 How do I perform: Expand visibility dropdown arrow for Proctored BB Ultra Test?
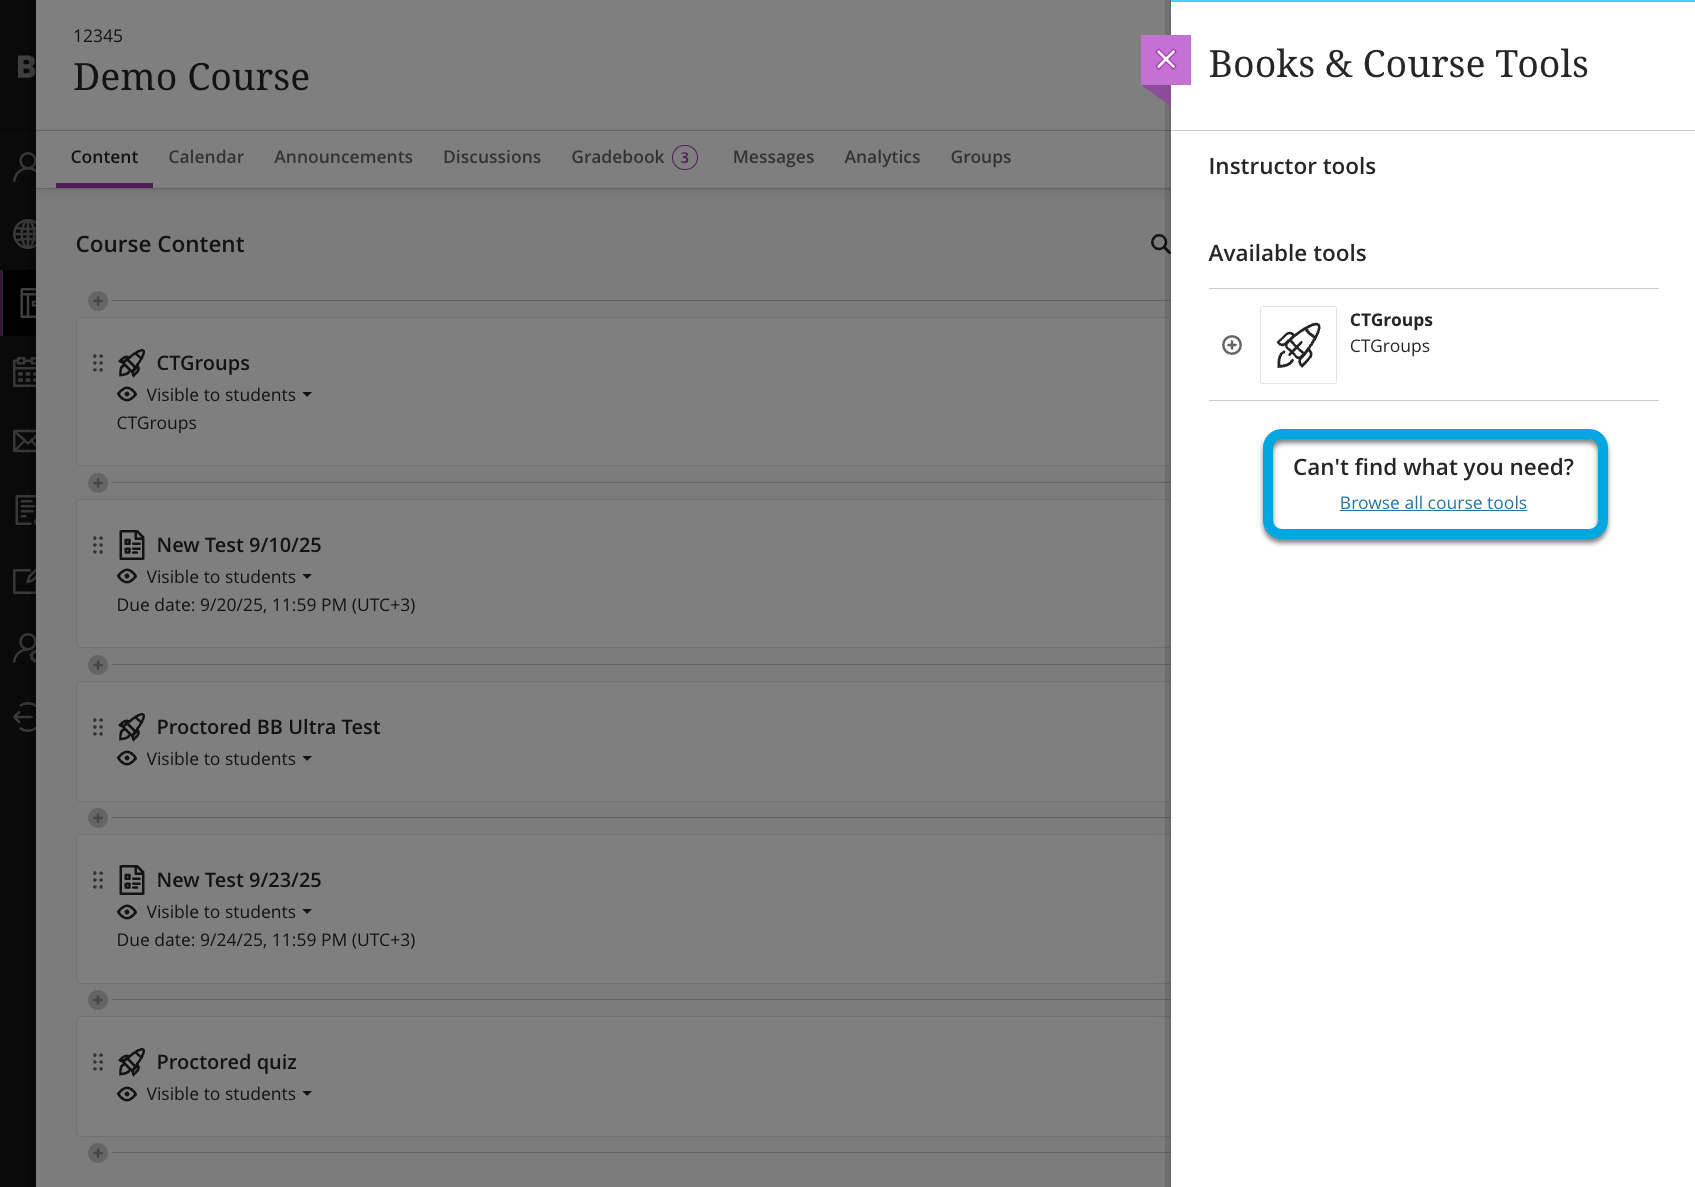[x=307, y=759]
